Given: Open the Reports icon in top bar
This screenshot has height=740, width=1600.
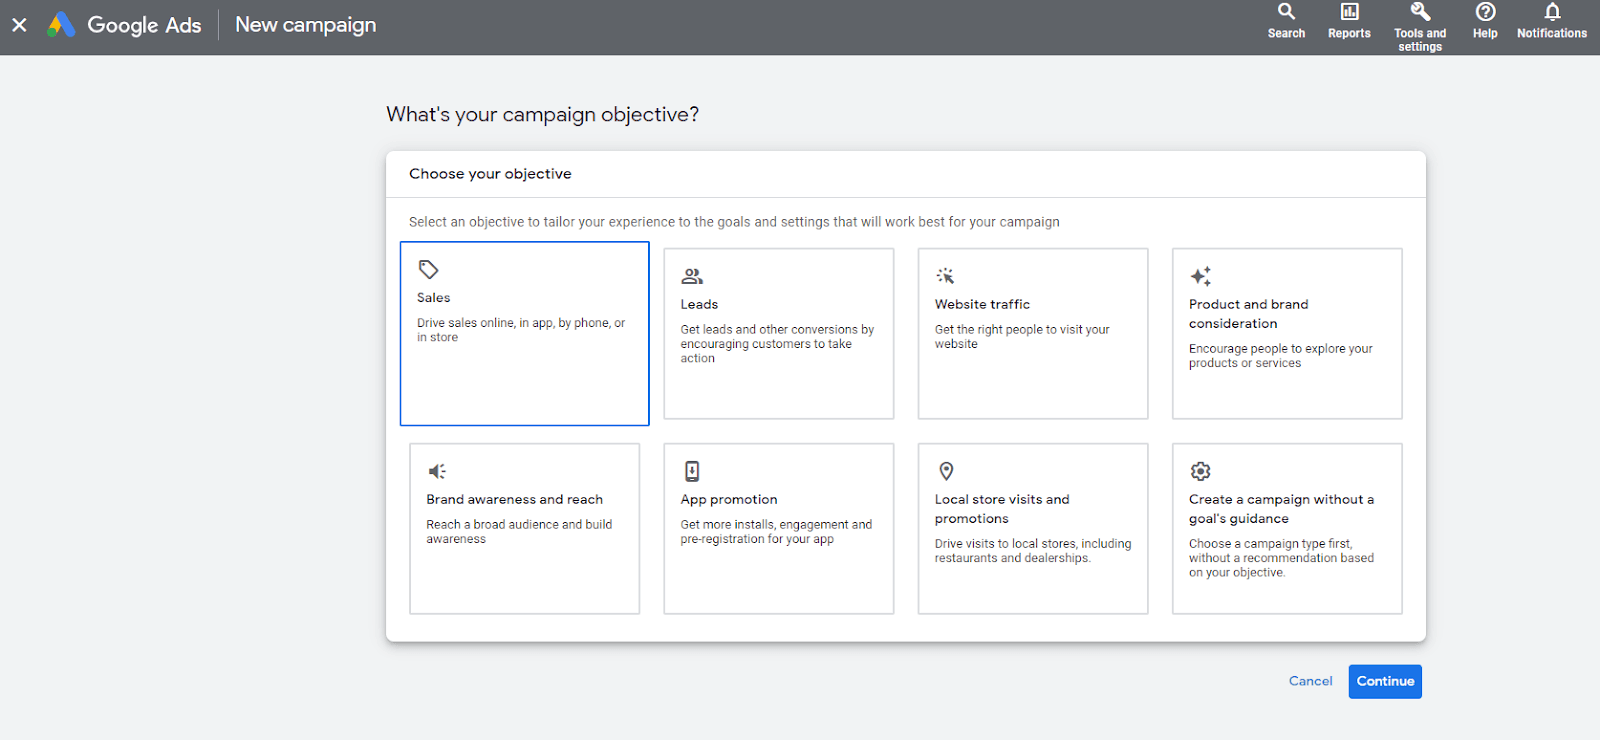Looking at the screenshot, I should pos(1349,12).
